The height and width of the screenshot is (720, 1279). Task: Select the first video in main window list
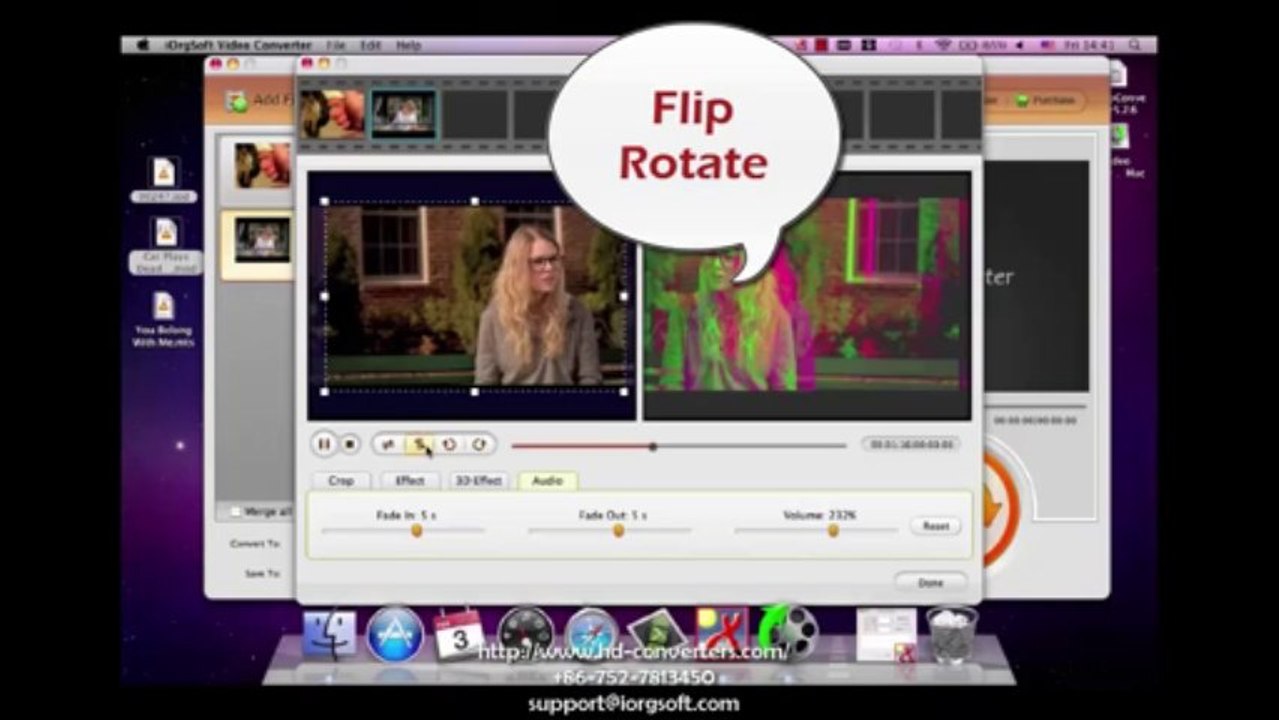click(256, 166)
